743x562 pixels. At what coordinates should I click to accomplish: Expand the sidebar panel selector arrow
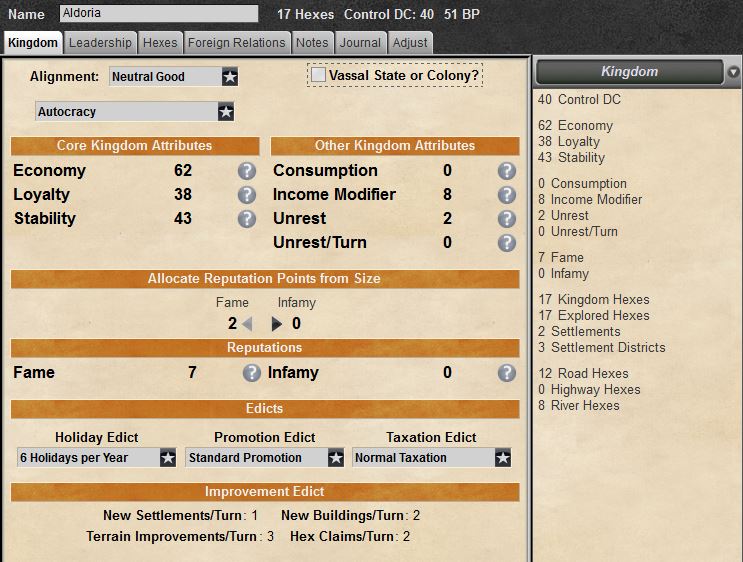(x=733, y=72)
